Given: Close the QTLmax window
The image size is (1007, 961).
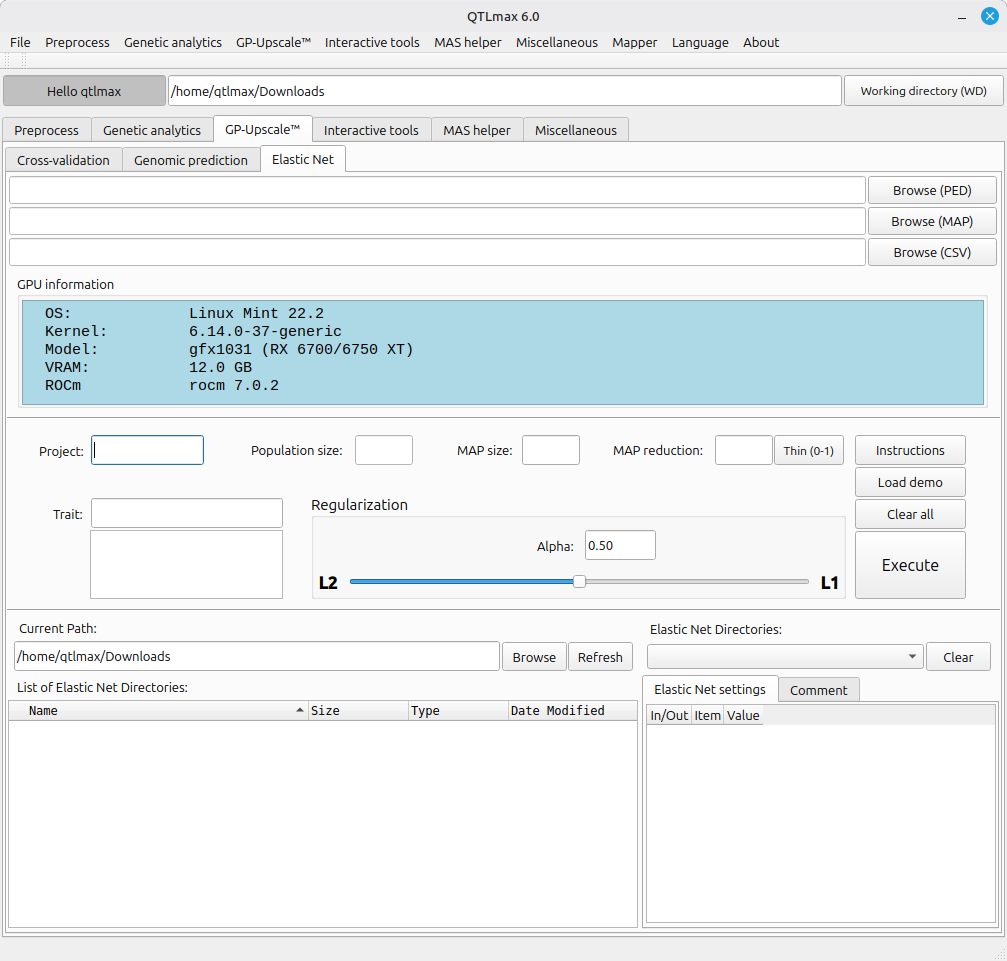Looking at the screenshot, I should coord(989,16).
